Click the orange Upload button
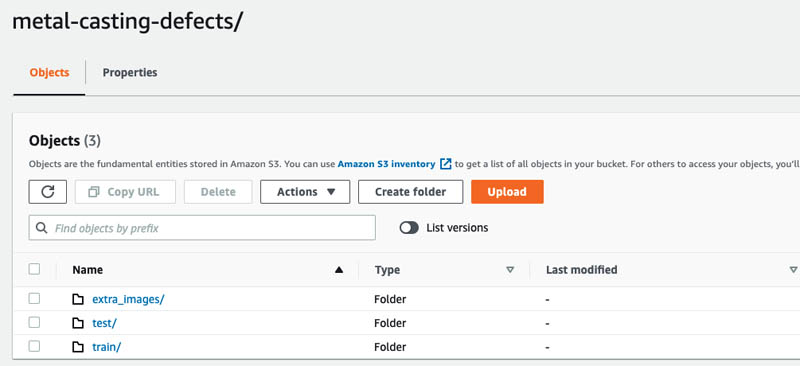Viewport: 800px width, 366px height. click(507, 192)
